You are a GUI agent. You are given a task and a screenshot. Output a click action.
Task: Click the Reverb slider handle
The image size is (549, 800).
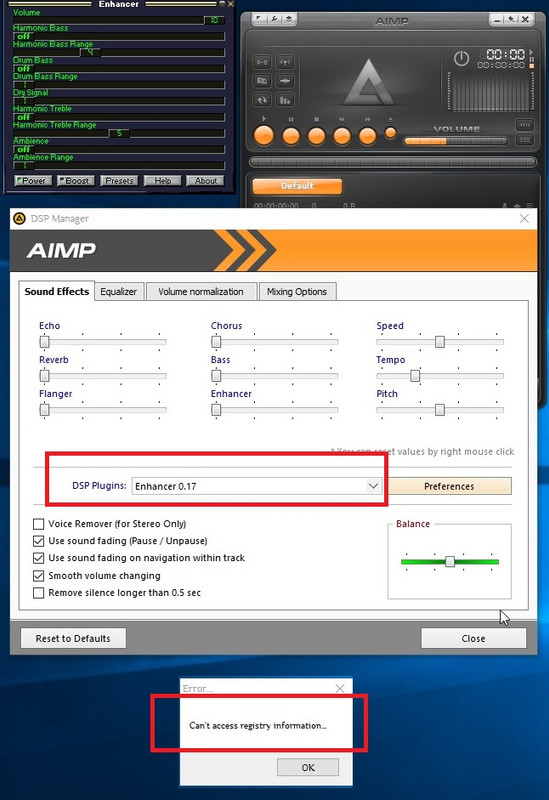44,376
